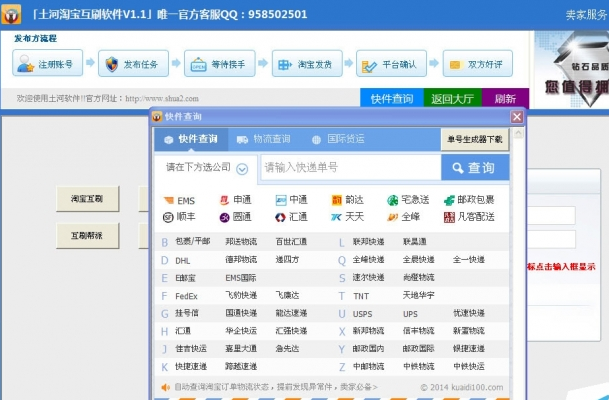Click 单号生成器下载 button

(x=475, y=139)
